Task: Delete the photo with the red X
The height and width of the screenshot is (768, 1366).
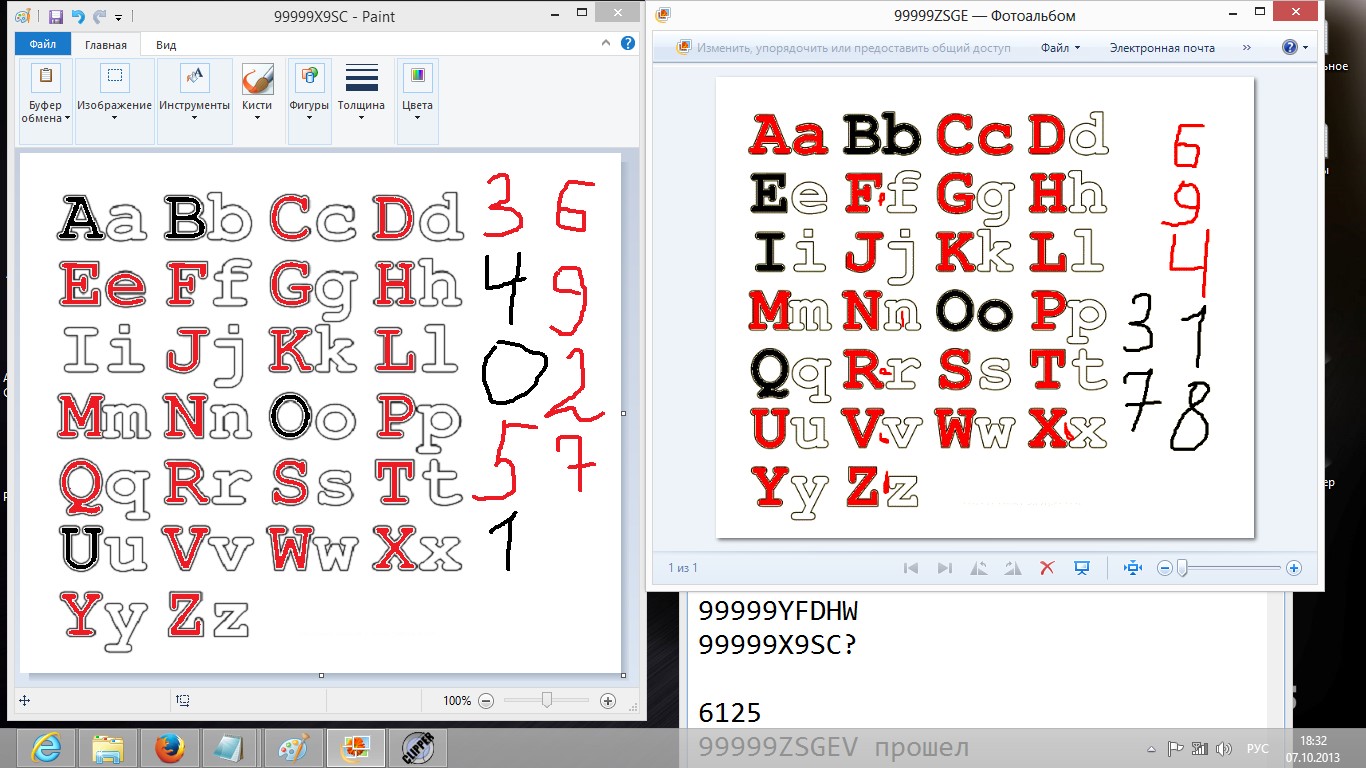Action: pos(1047,568)
